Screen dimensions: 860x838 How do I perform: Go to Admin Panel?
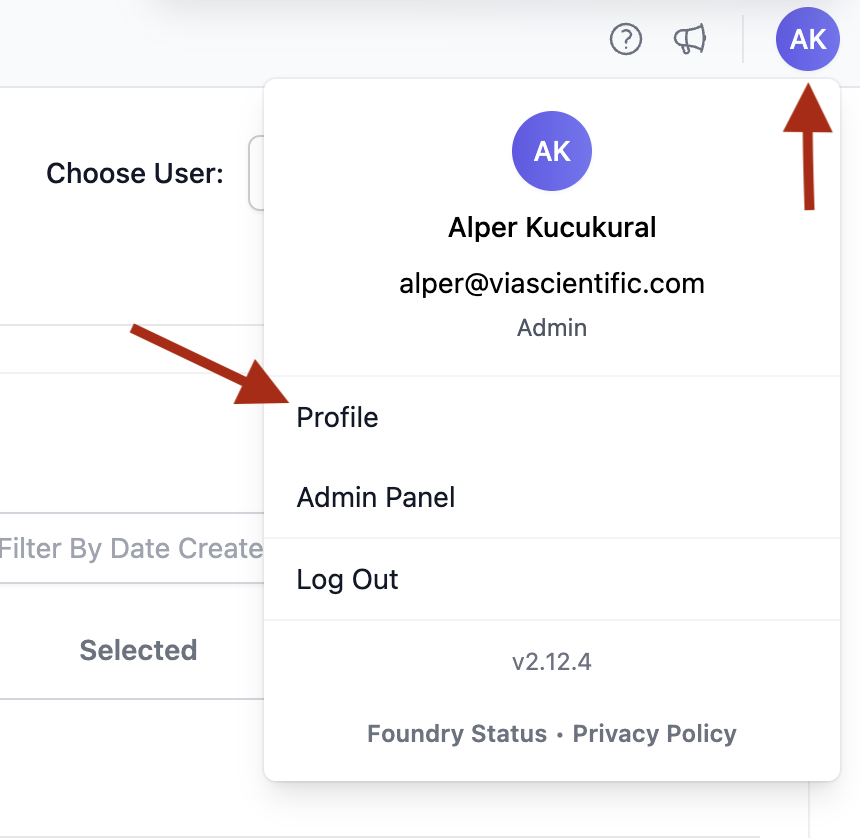(376, 497)
